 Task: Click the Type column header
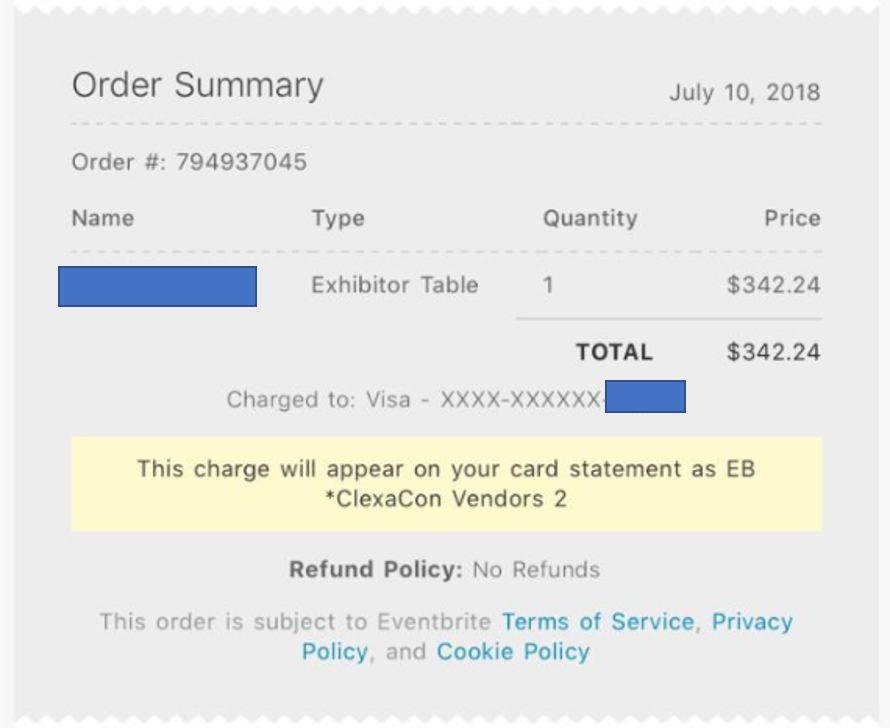click(337, 218)
